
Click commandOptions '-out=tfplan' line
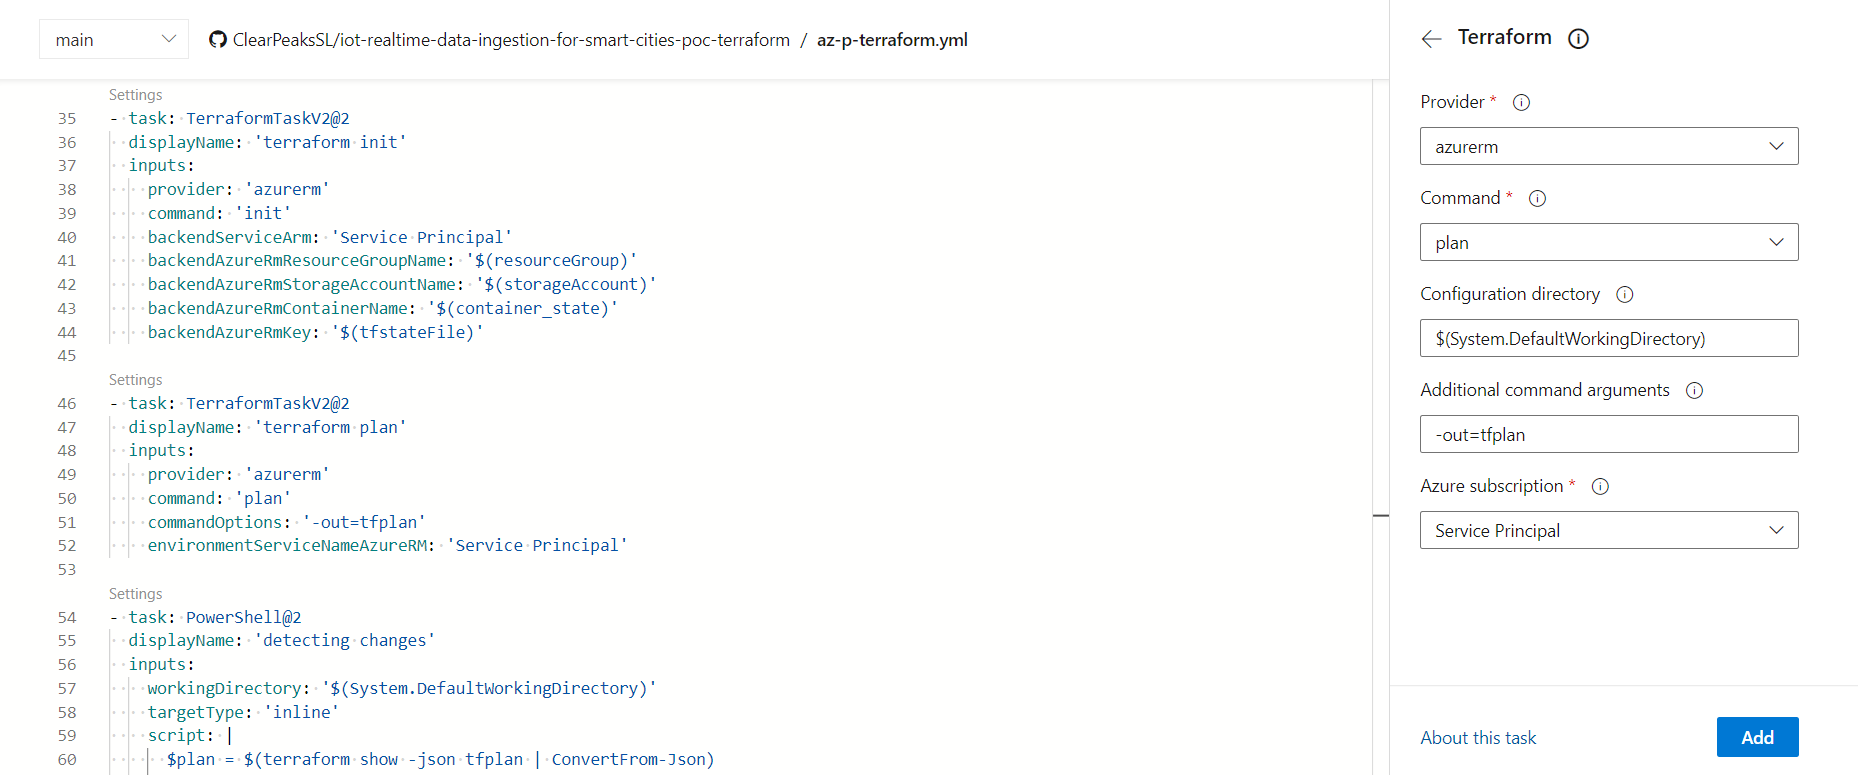(x=287, y=522)
